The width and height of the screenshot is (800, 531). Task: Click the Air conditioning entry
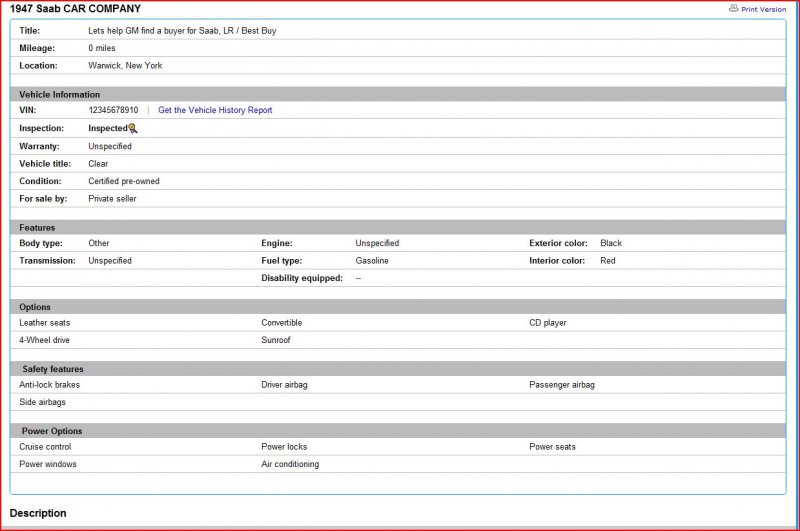click(x=290, y=464)
